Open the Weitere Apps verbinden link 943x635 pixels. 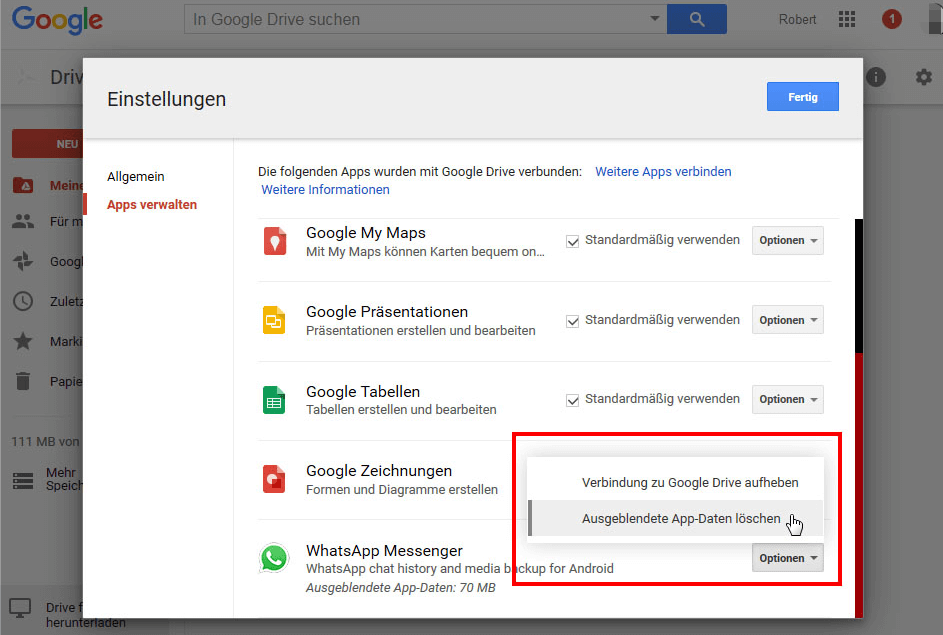point(663,172)
